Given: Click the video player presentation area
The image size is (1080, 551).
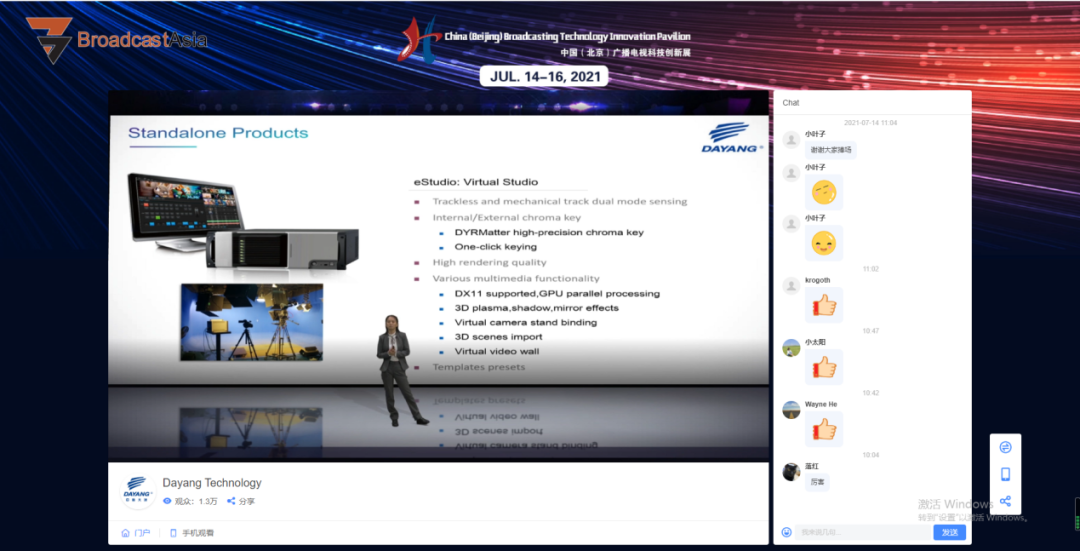Looking at the screenshot, I should 438,276.
